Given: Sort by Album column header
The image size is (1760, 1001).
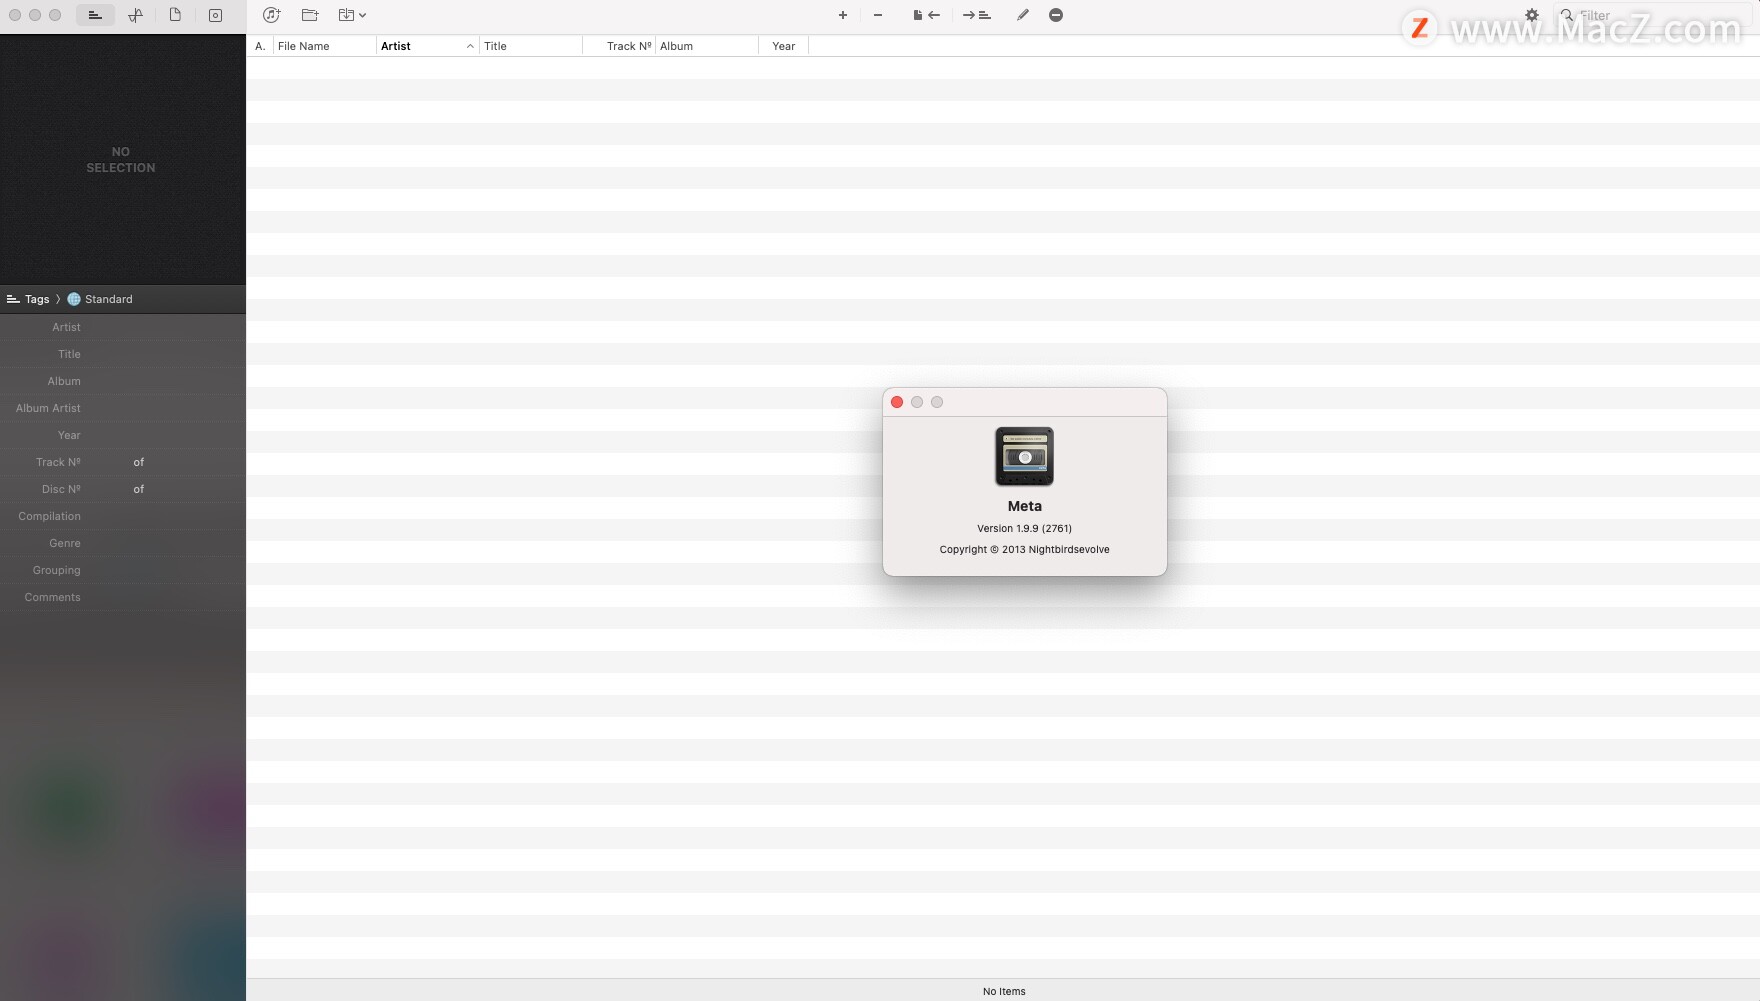Looking at the screenshot, I should (x=706, y=46).
